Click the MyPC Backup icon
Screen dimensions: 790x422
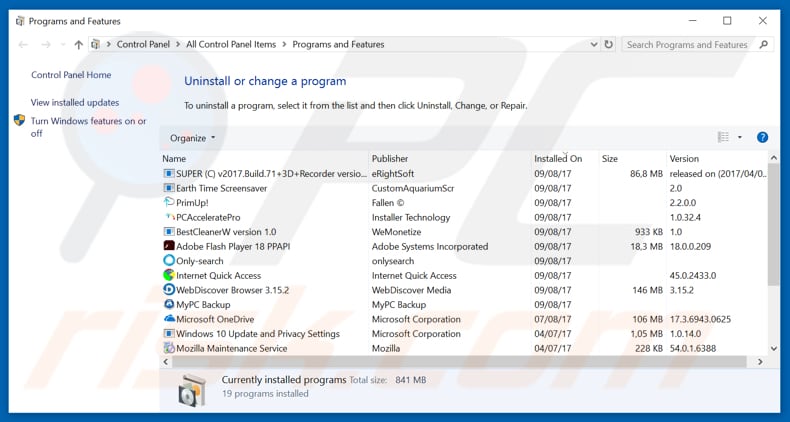pyautogui.click(x=169, y=305)
